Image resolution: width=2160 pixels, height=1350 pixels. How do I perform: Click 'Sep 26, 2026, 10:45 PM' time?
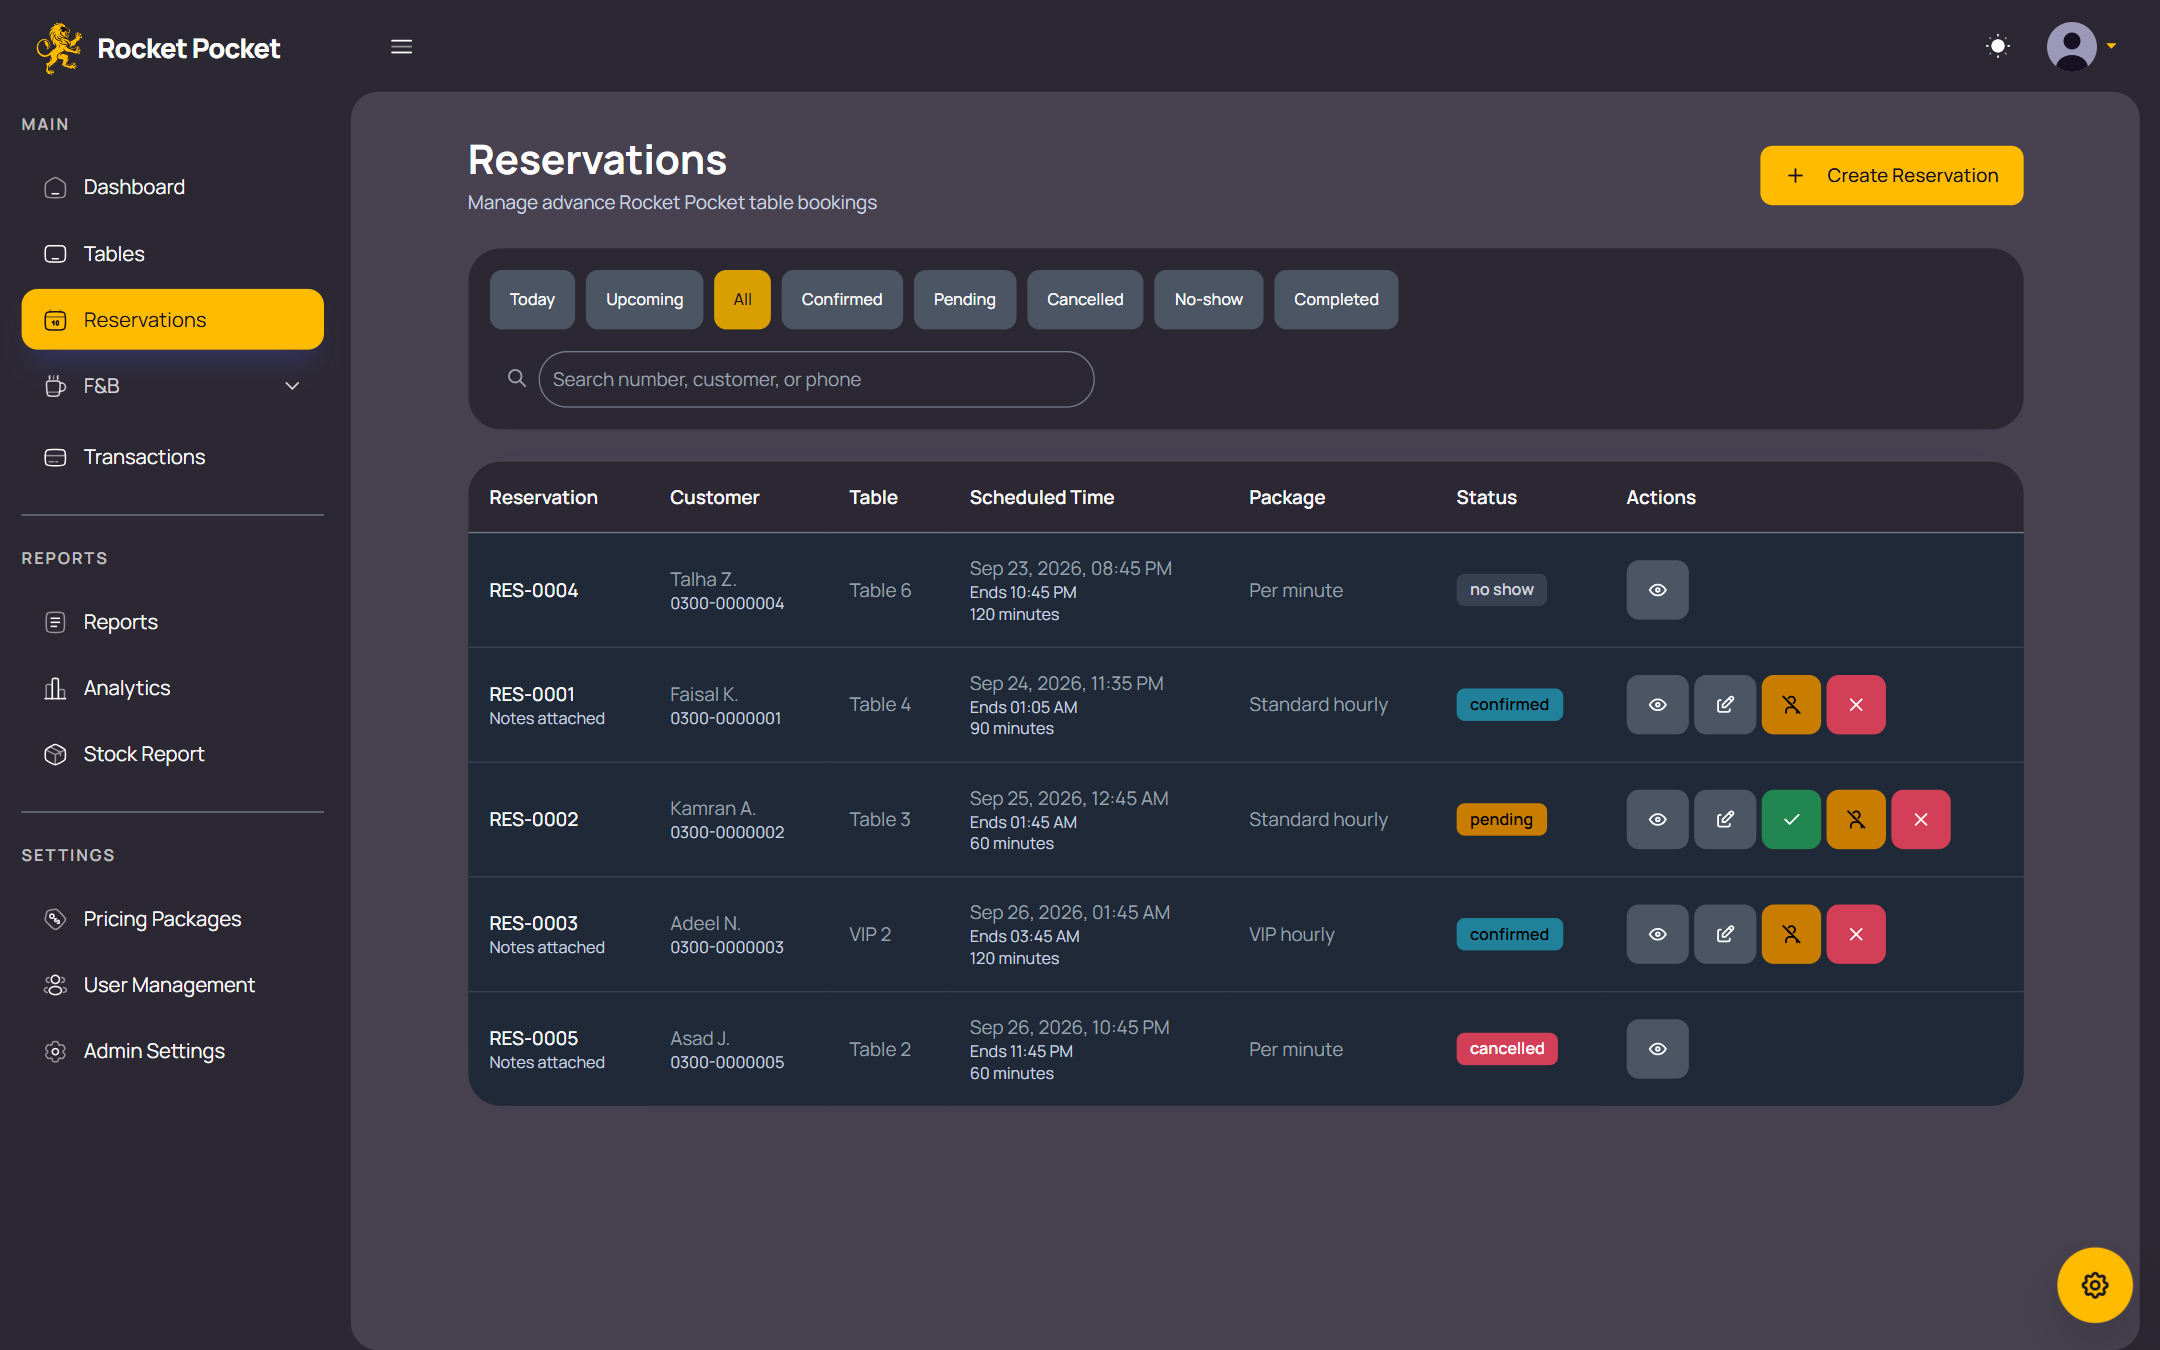coord(1069,1027)
